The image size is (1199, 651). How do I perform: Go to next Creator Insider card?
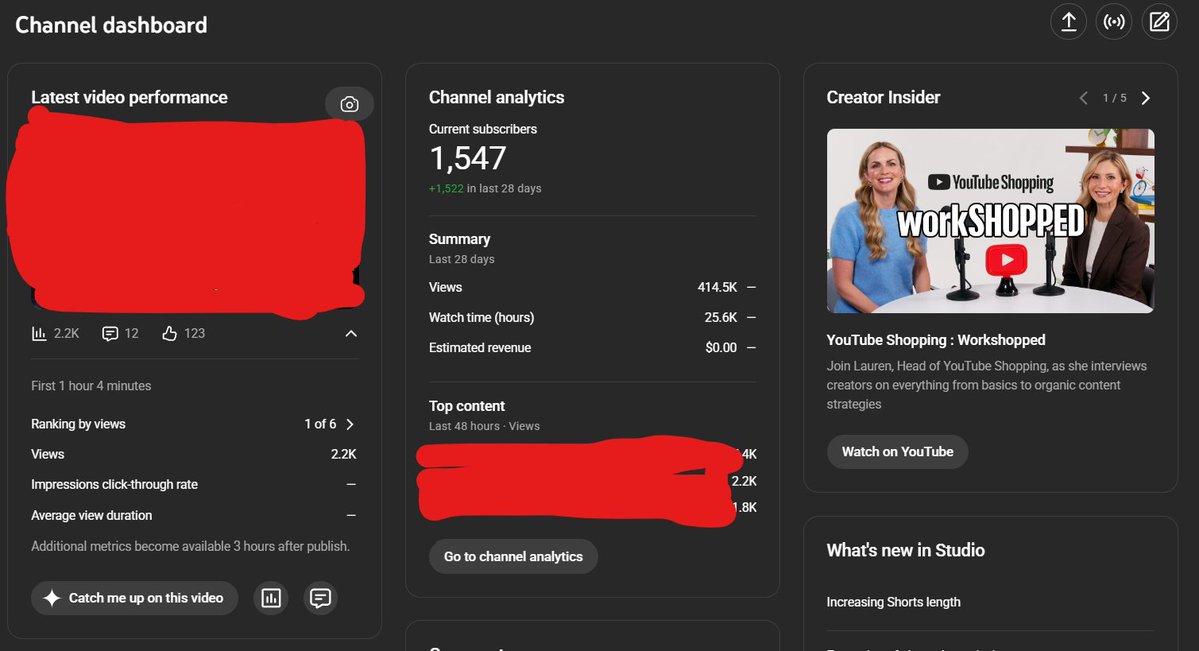click(1145, 98)
